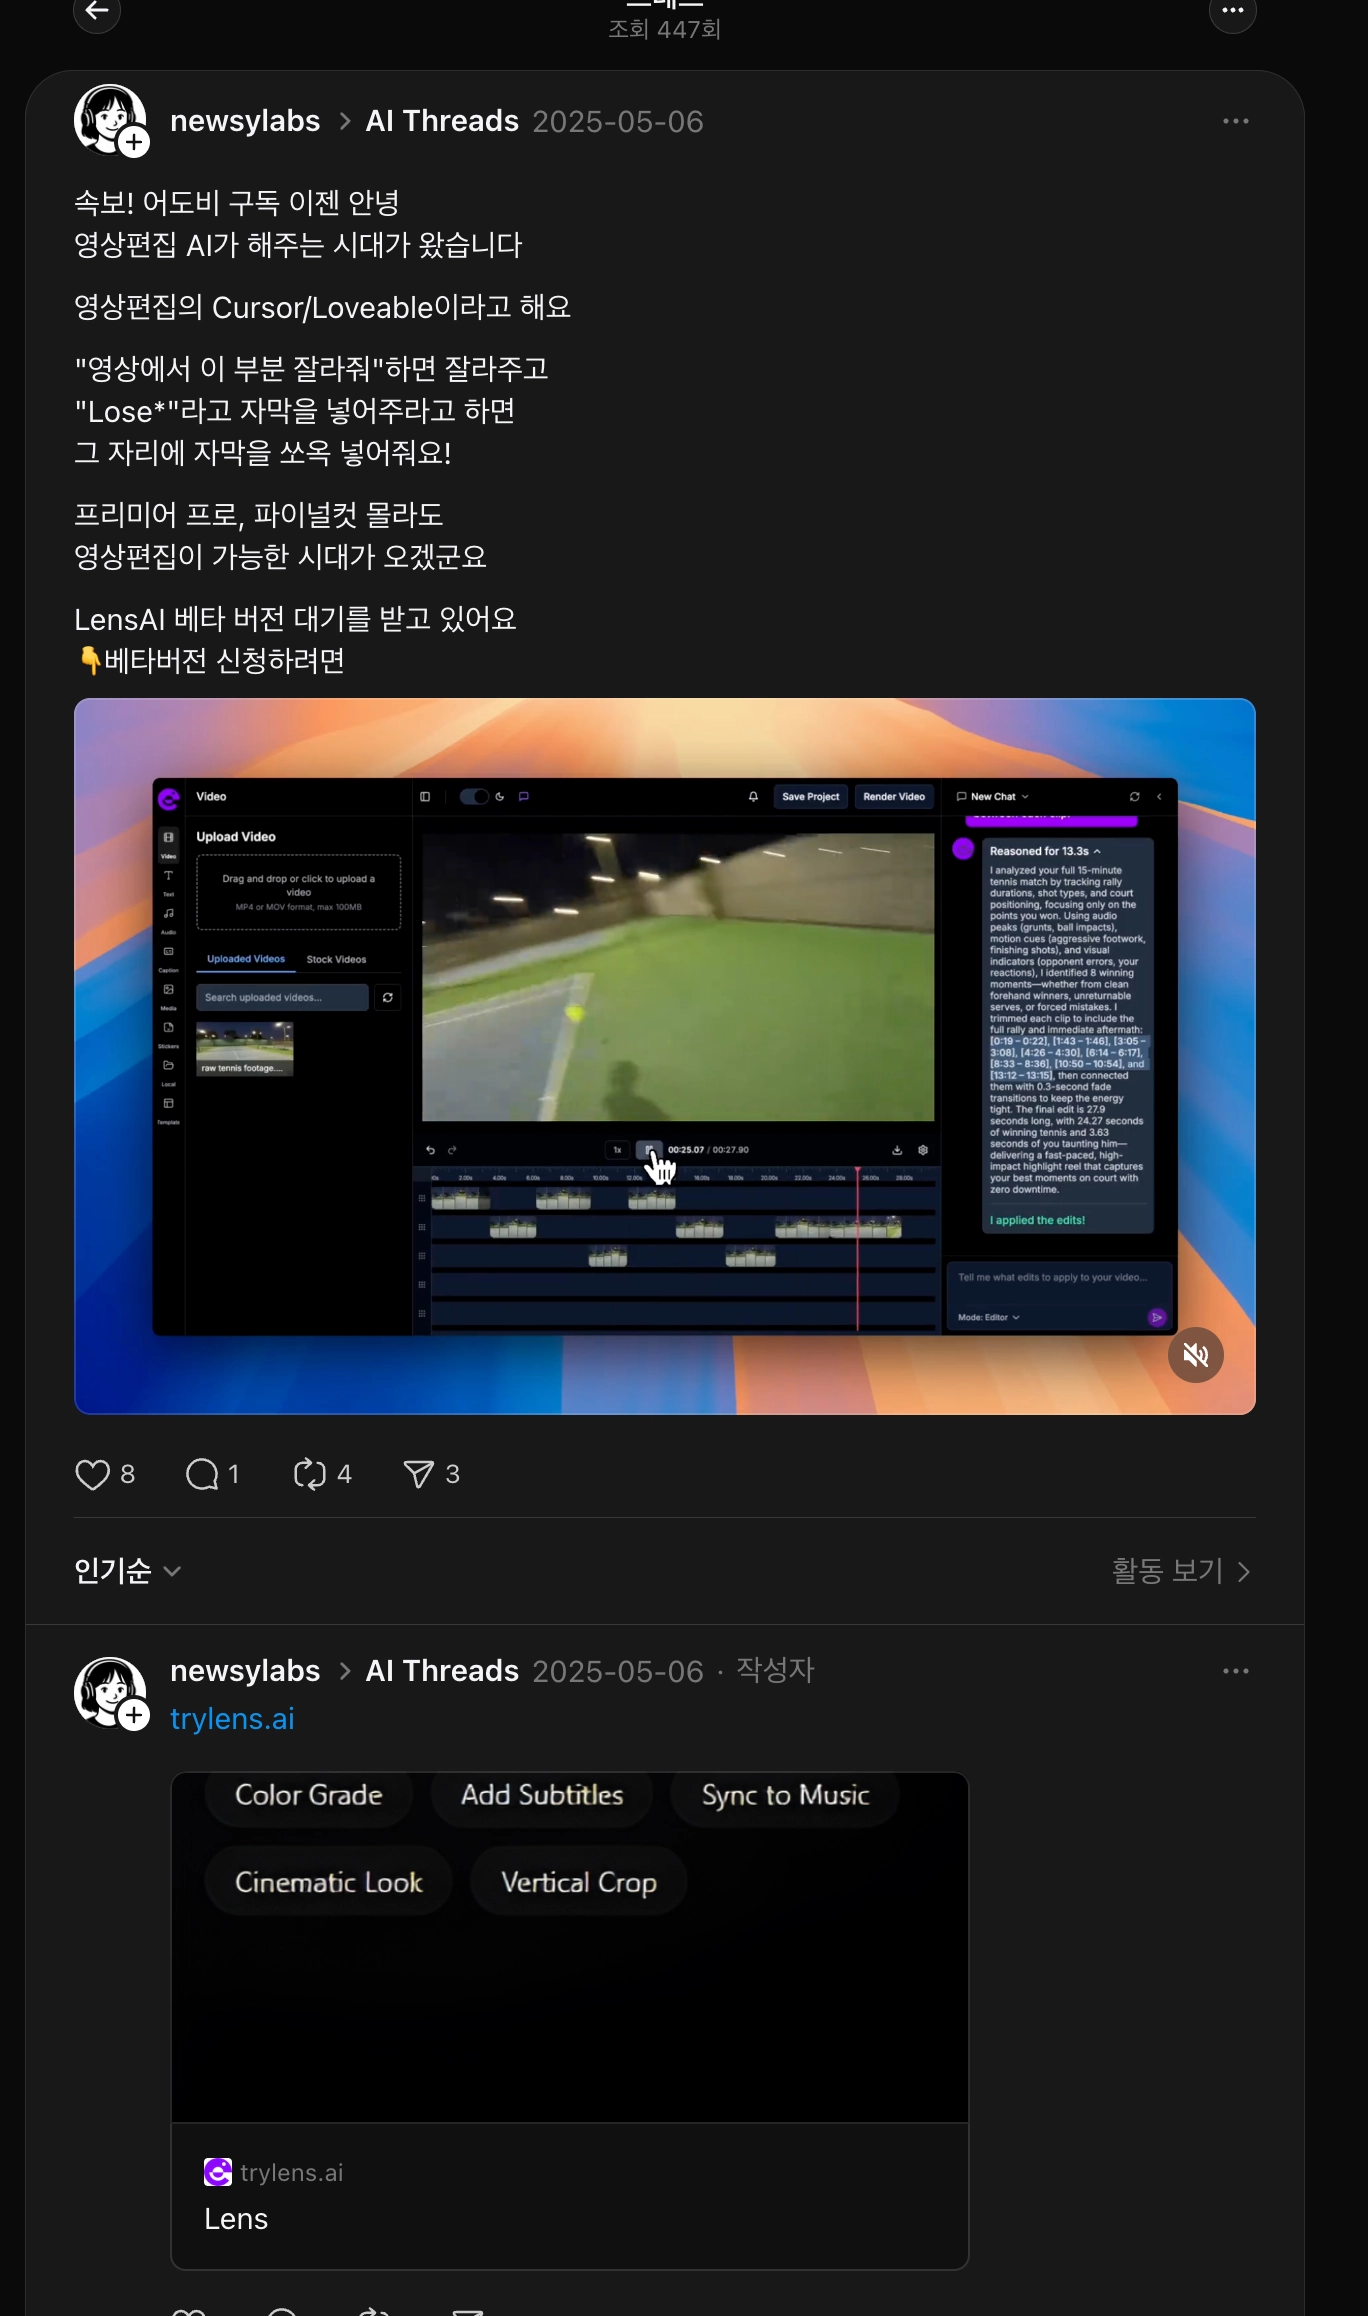Open newsylabs profile name on main post

tap(245, 121)
